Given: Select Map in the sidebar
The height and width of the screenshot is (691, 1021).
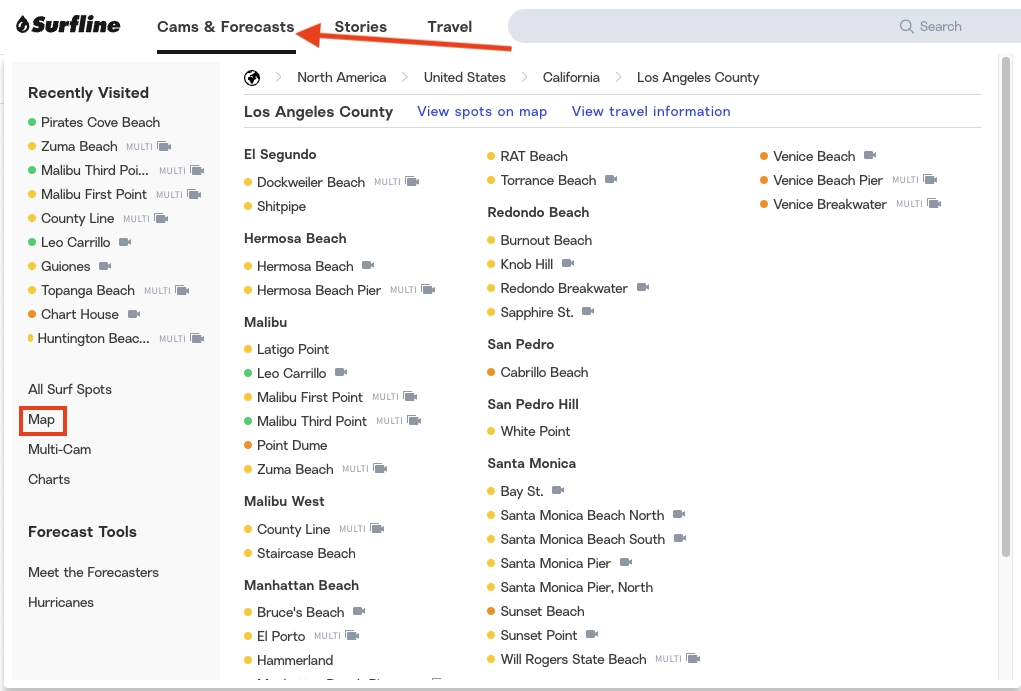Looking at the screenshot, I should tap(42, 420).
